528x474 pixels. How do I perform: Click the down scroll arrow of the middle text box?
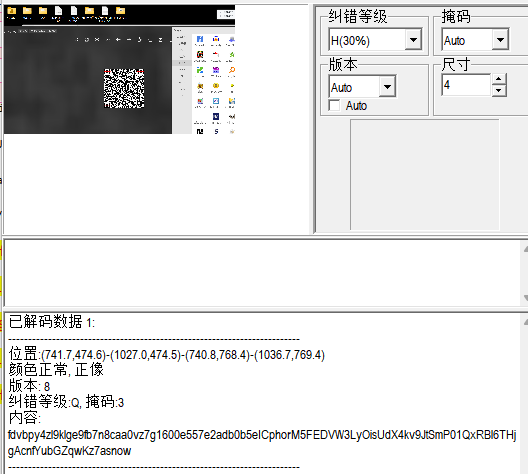525,298
